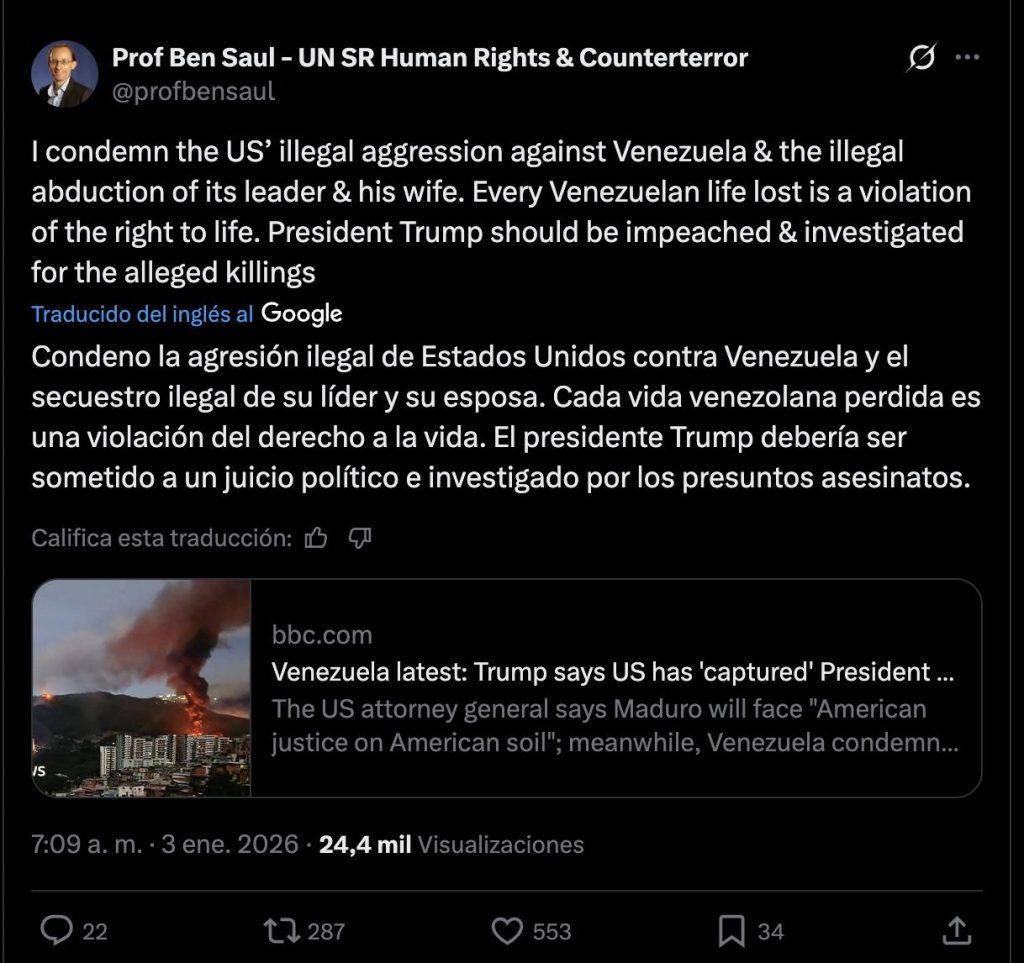Click the Spanish translated tweet text
This screenshot has width=1024, height=963.
pyautogui.click(x=500, y=417)
